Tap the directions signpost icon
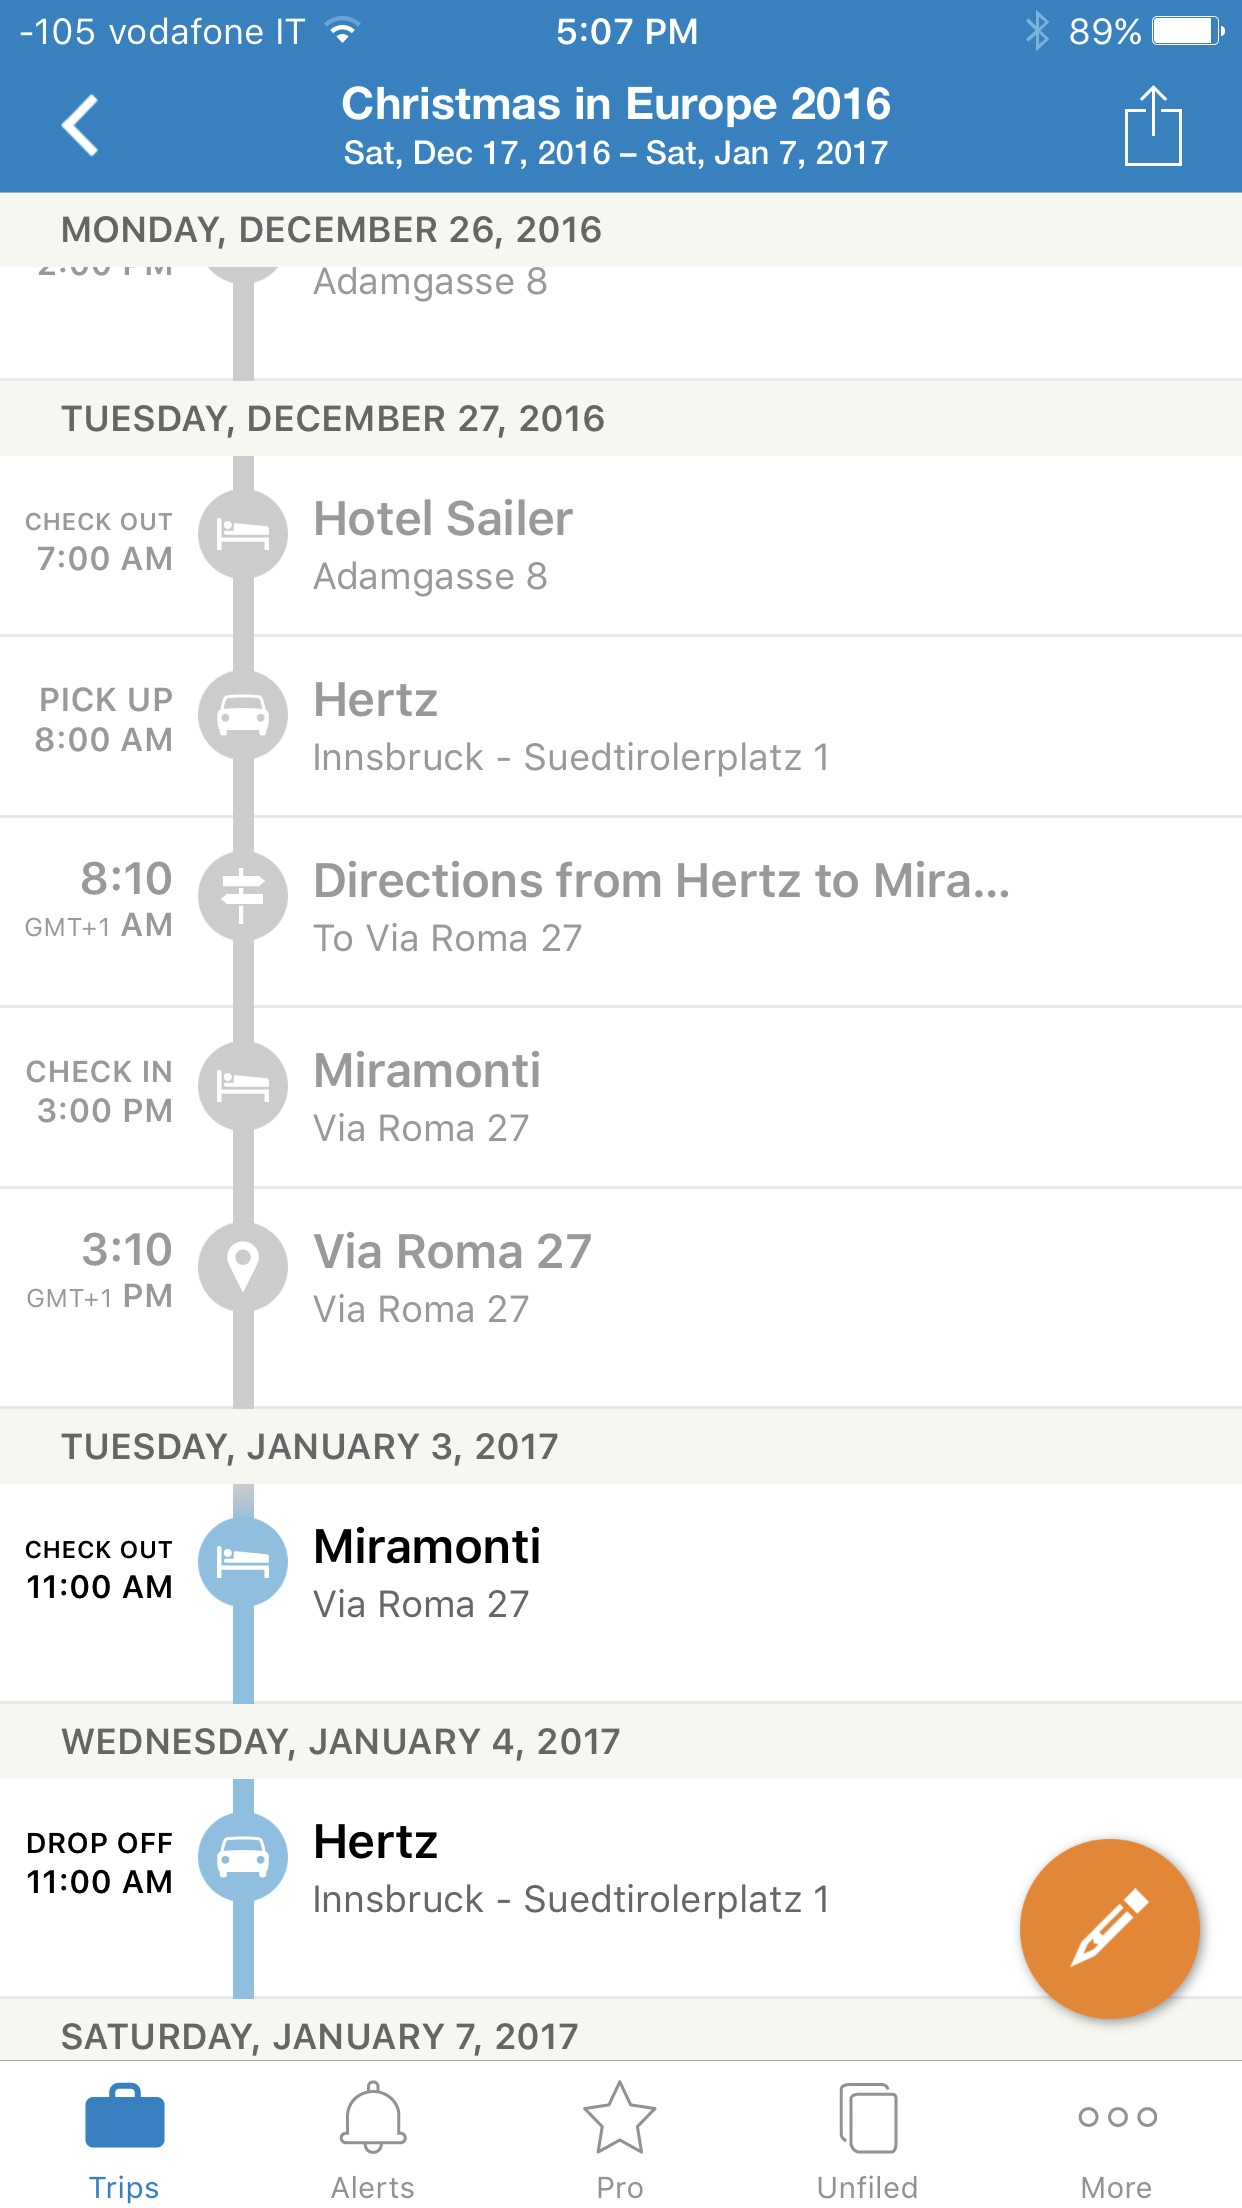Screen dimensions: 1242x2208 coord(243,896)
